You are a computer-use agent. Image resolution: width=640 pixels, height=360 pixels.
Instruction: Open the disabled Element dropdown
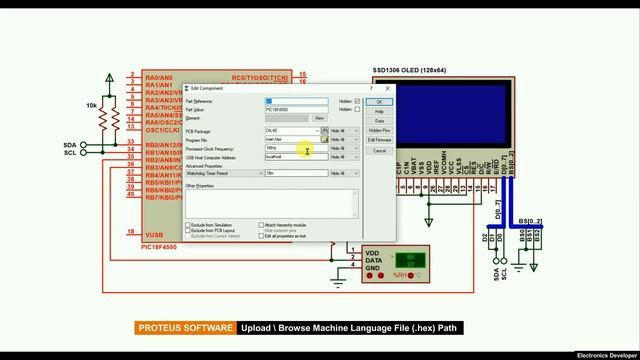point(287,118)
